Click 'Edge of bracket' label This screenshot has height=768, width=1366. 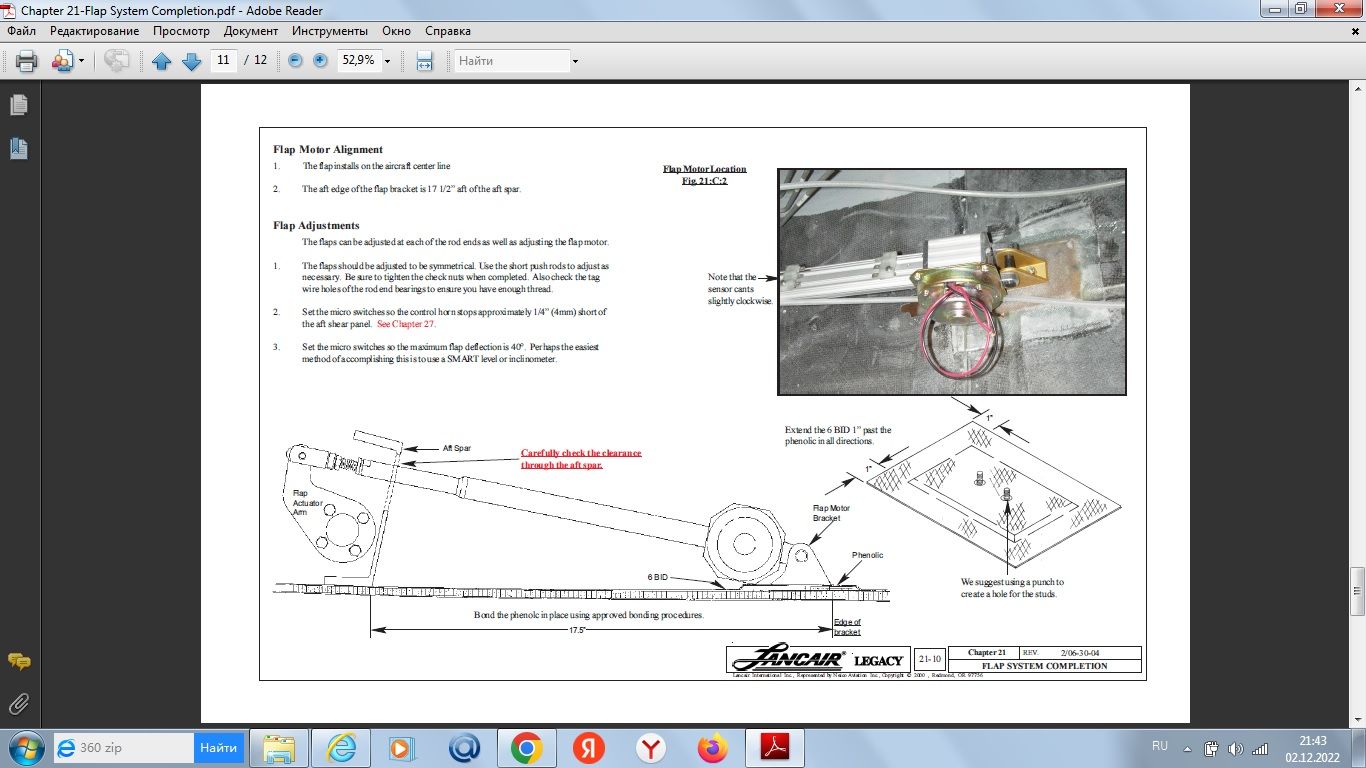coord(847,627)
